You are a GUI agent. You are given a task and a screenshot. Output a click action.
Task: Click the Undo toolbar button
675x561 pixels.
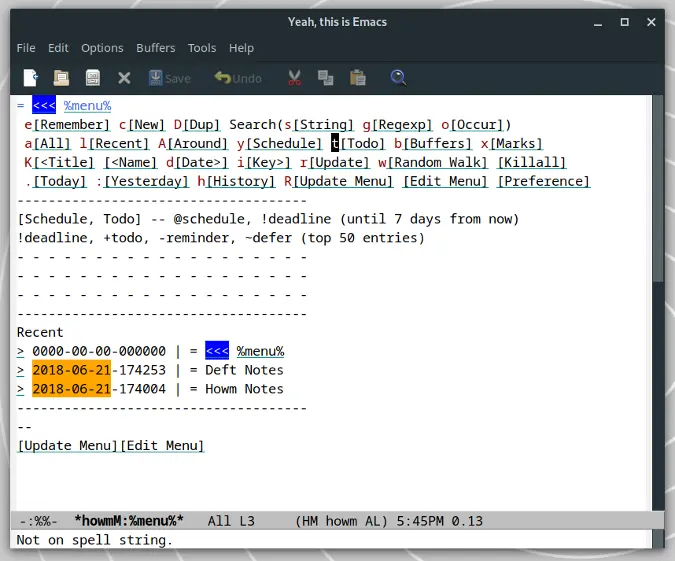(x=238, y=78)
